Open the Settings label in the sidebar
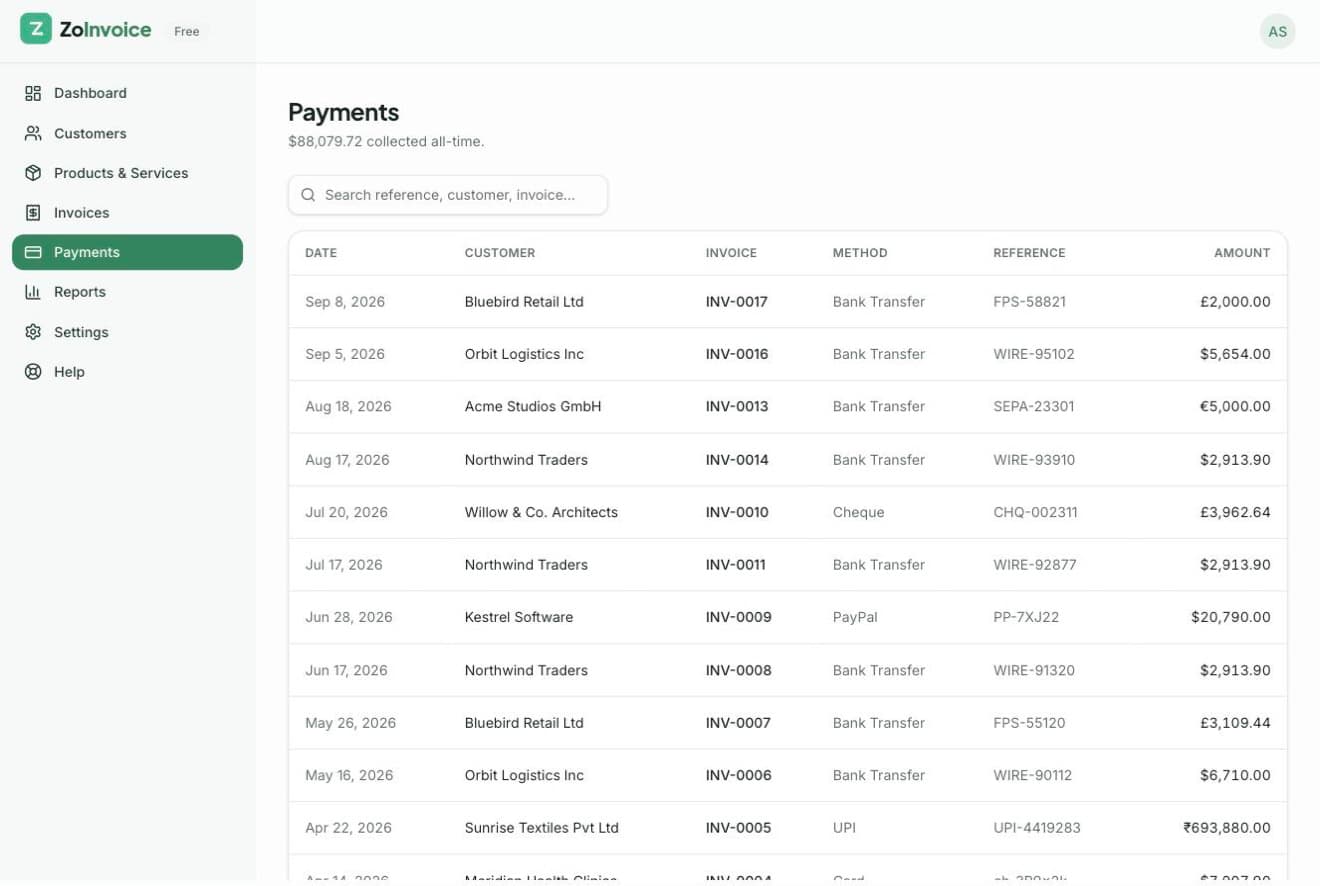The height and width of the screenshot is (886, 1320). (81, 332)
